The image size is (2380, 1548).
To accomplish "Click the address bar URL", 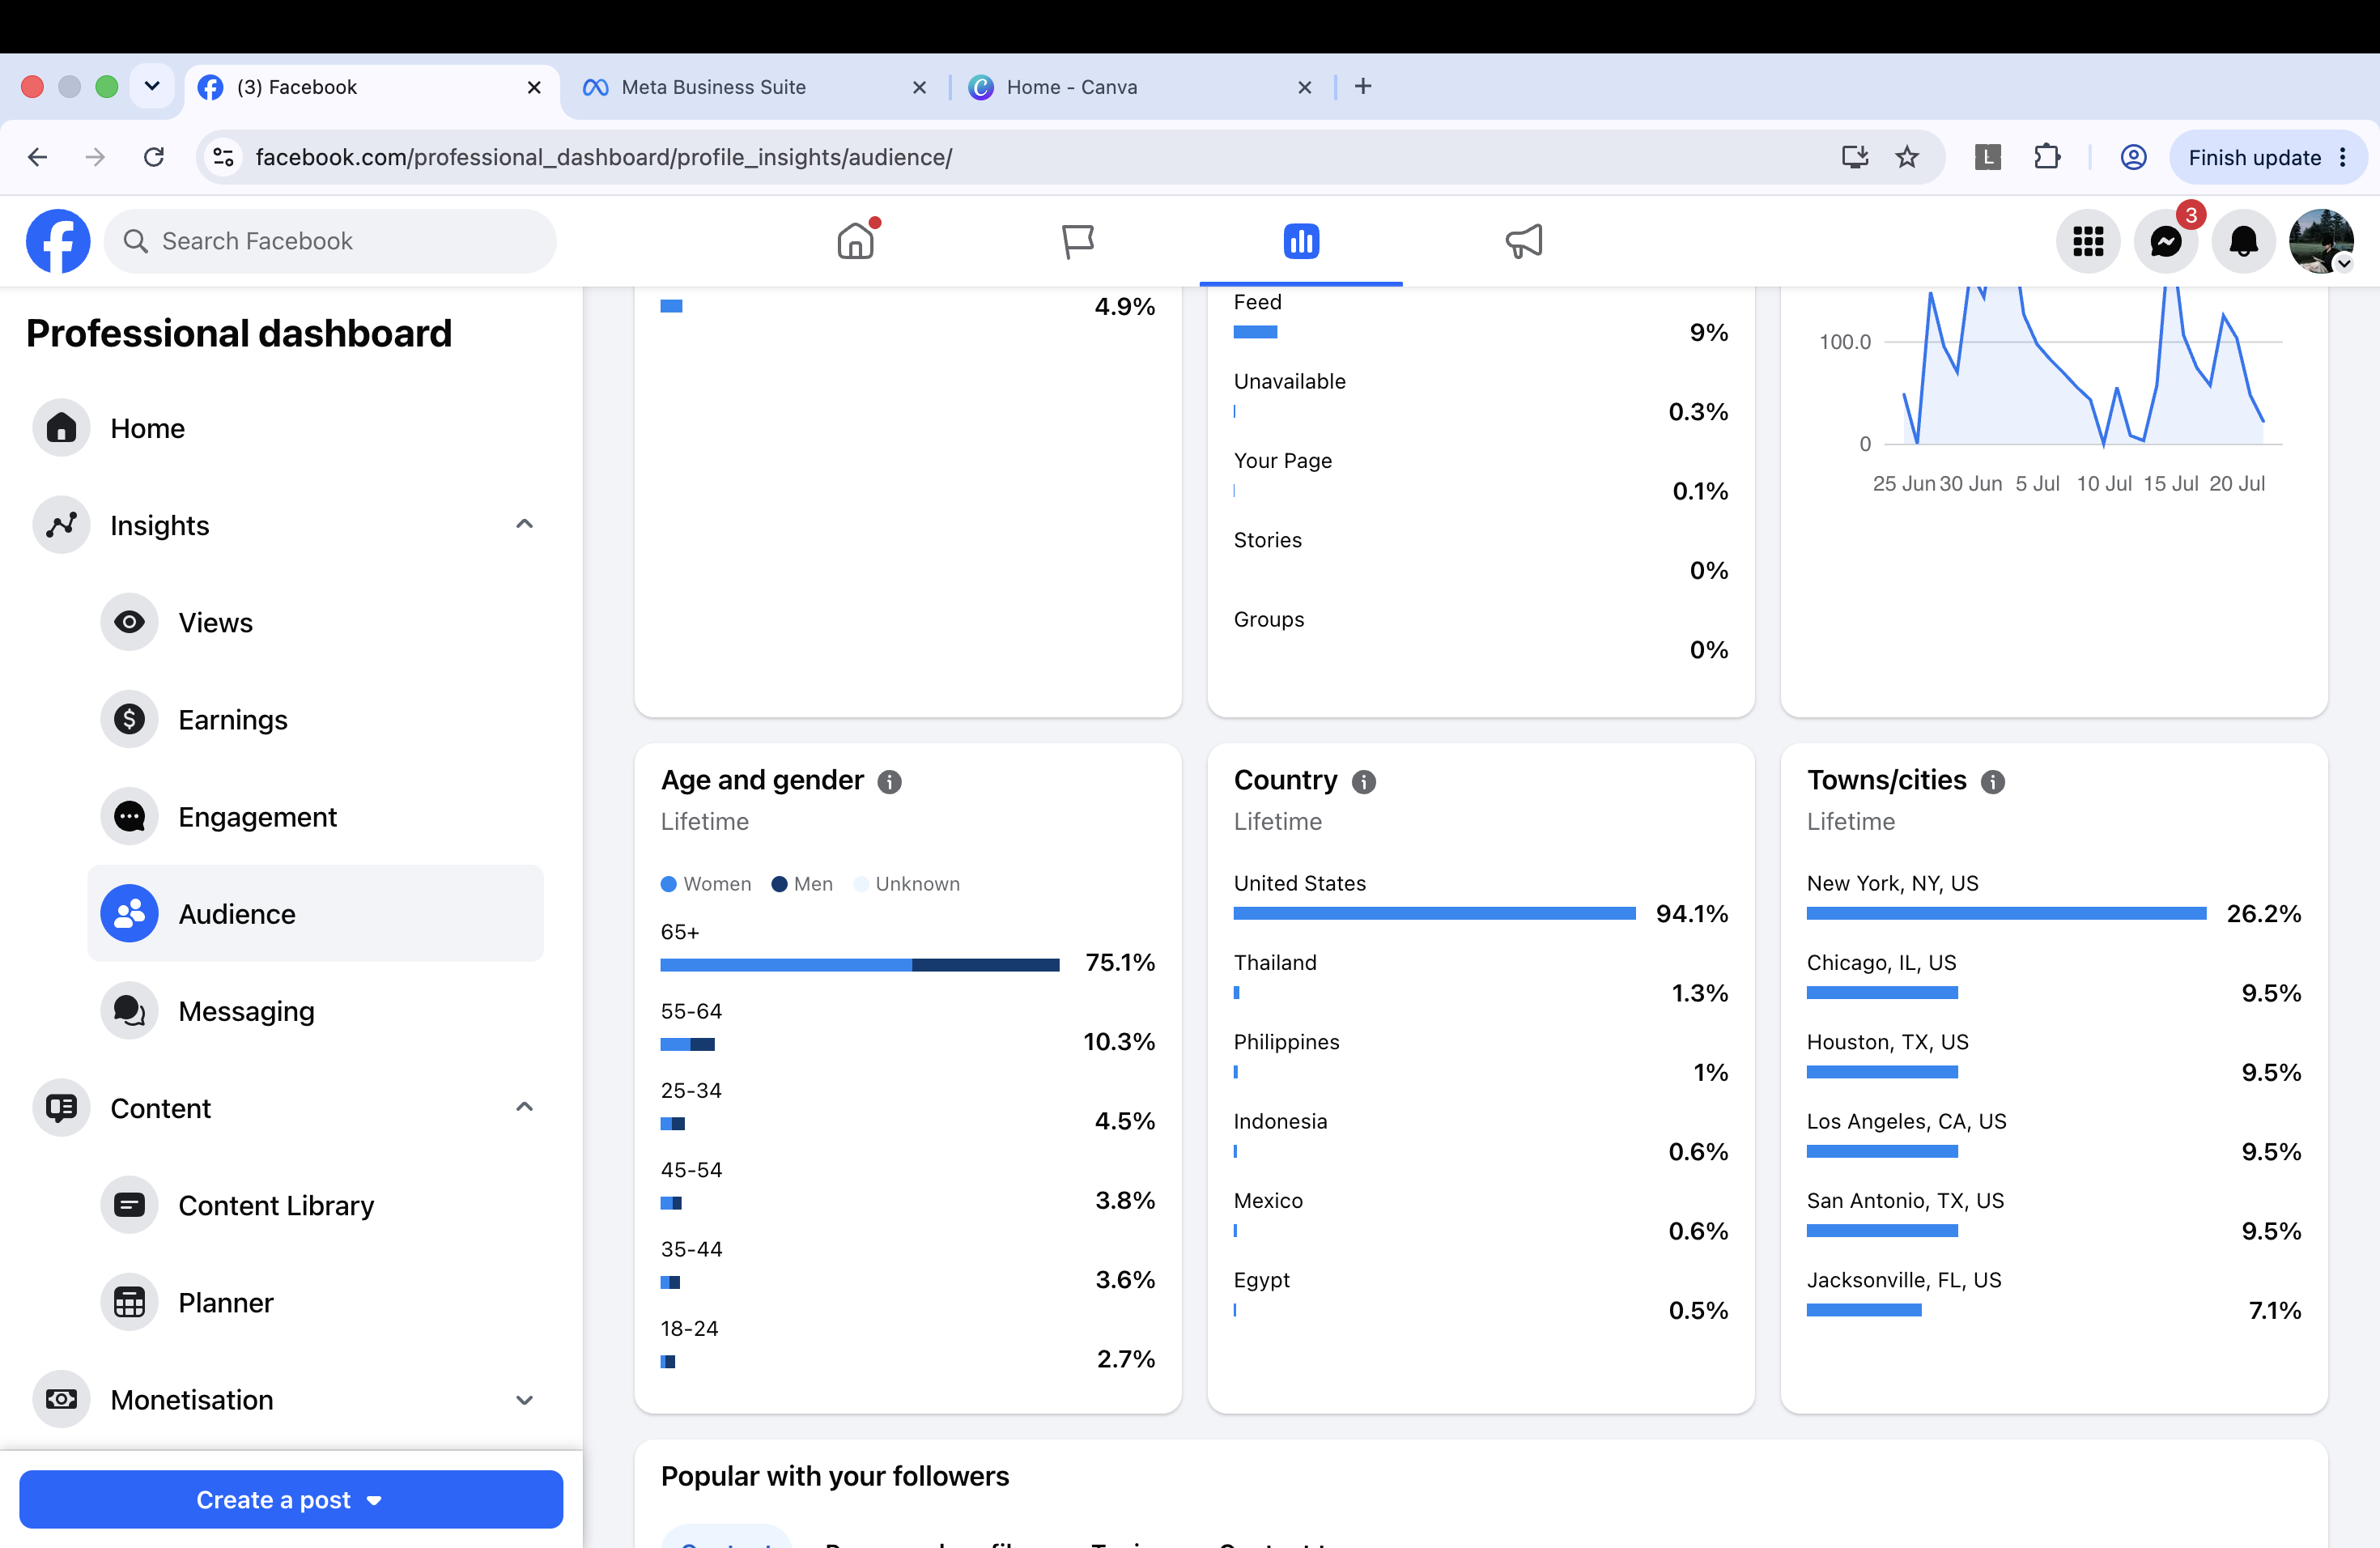I will (x=603, y=157).
